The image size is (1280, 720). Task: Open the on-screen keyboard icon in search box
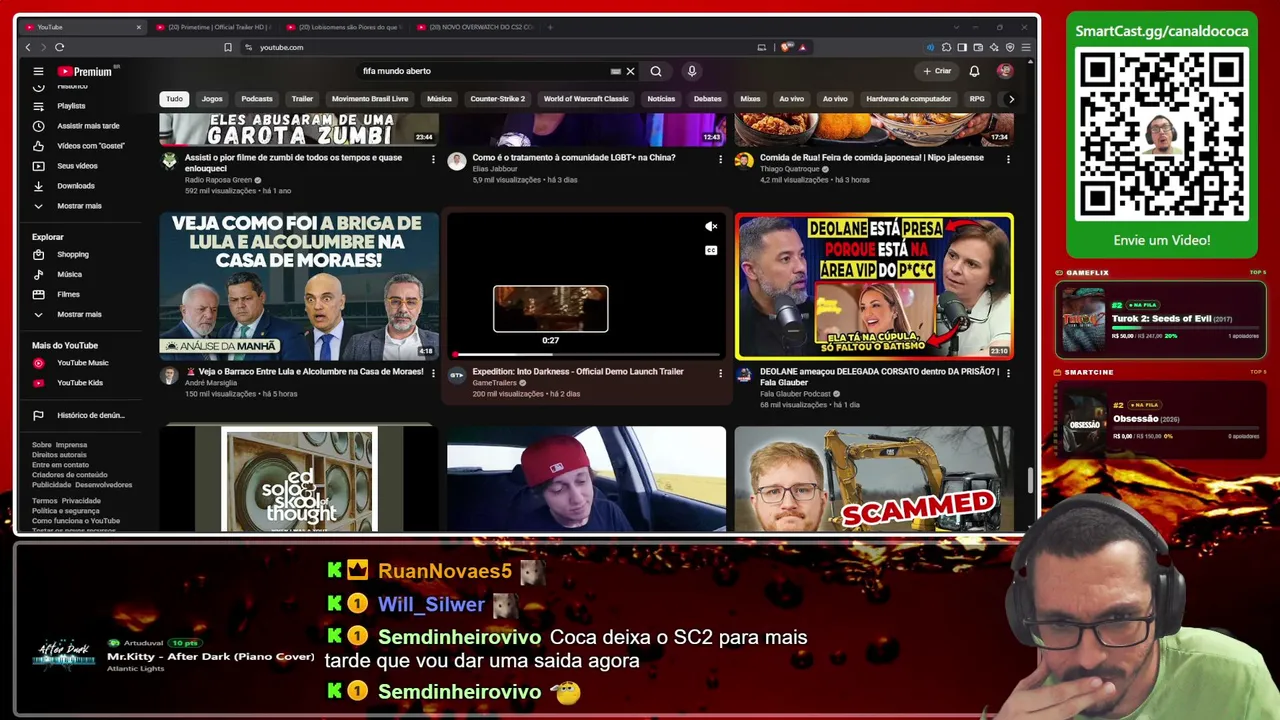coord(616,71)
